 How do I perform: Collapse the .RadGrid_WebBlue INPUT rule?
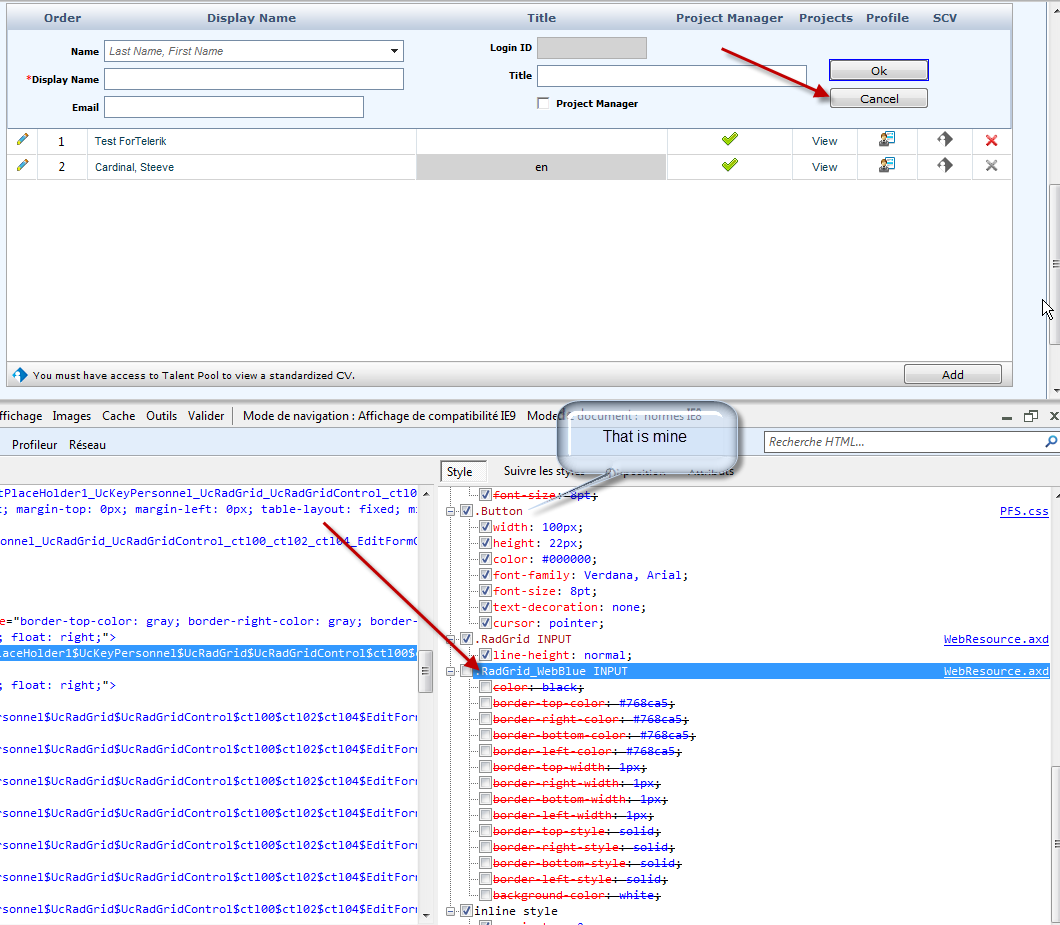451,671
